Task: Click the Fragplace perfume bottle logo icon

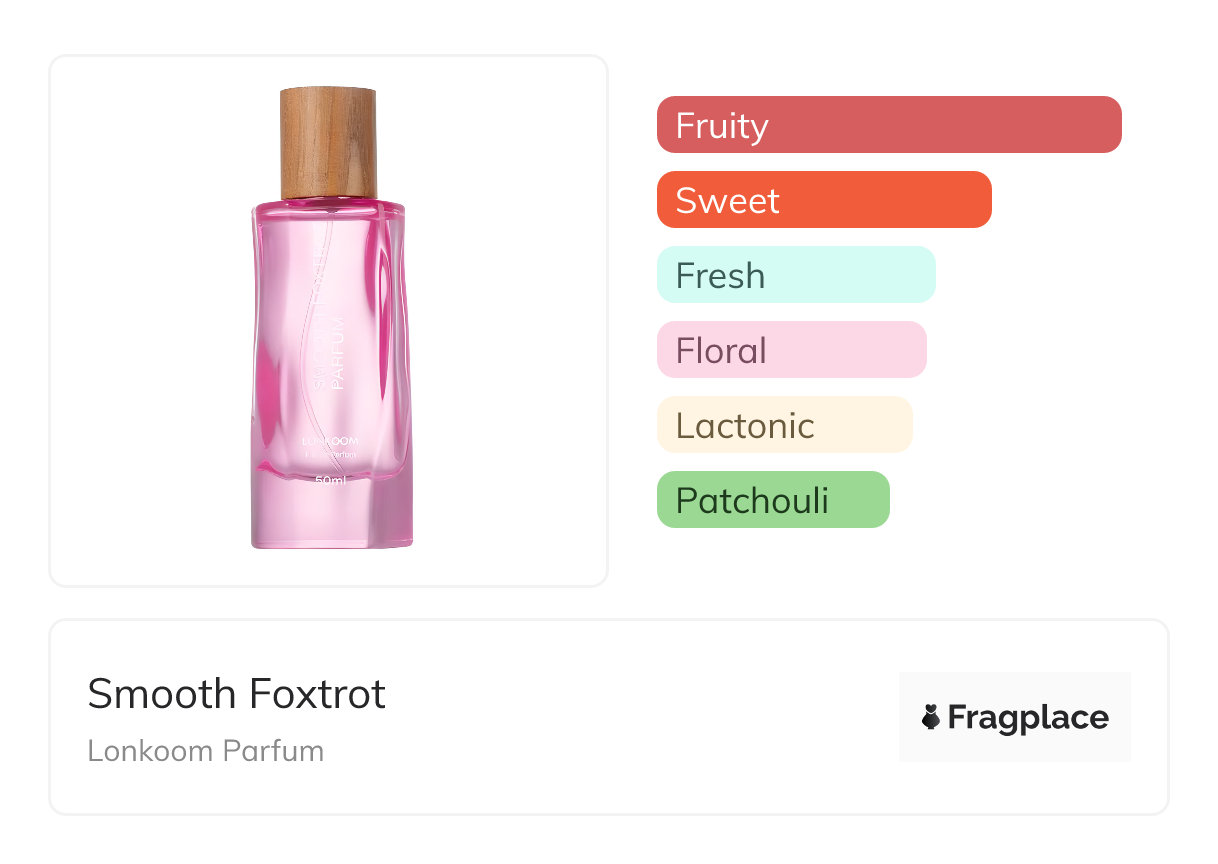Action: click(931, 717)
